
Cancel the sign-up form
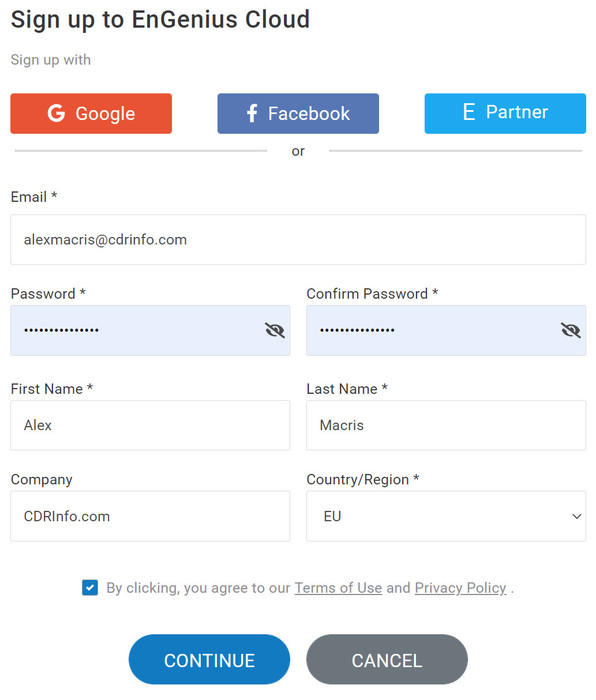pos(387,659)
